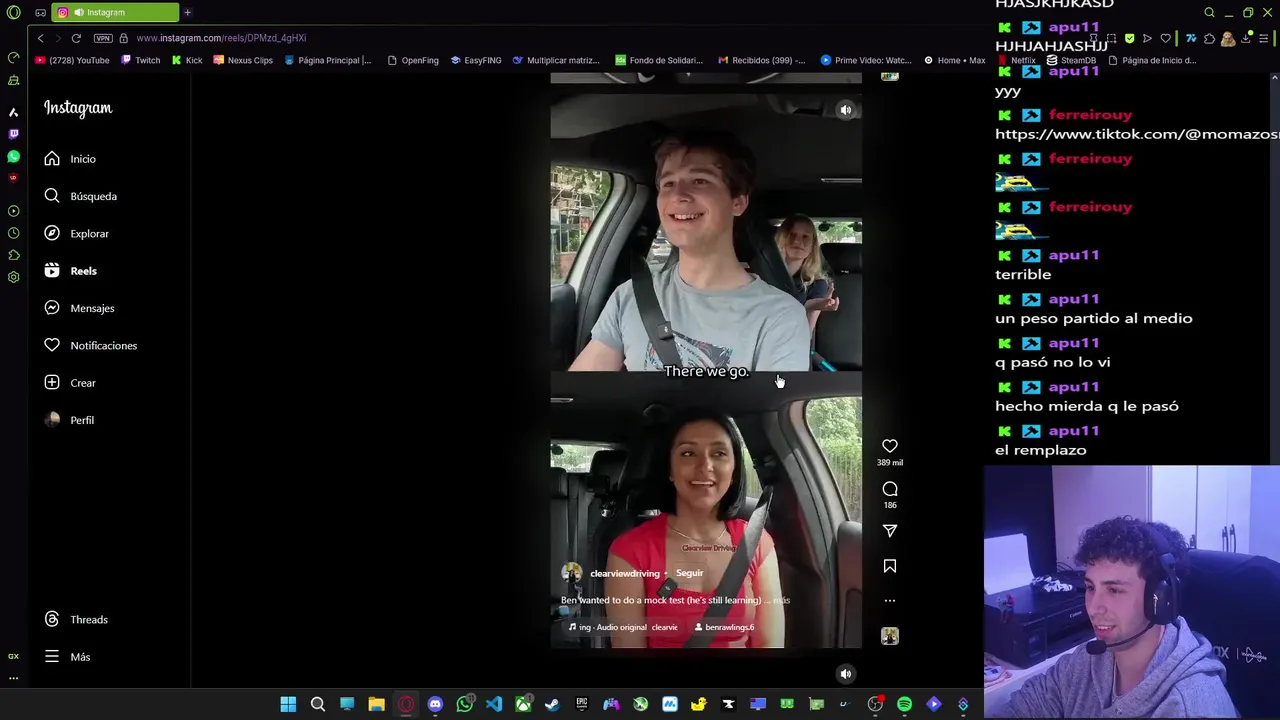Open Steam from the taskbar
1280x720 pixels.
point(552,704)
